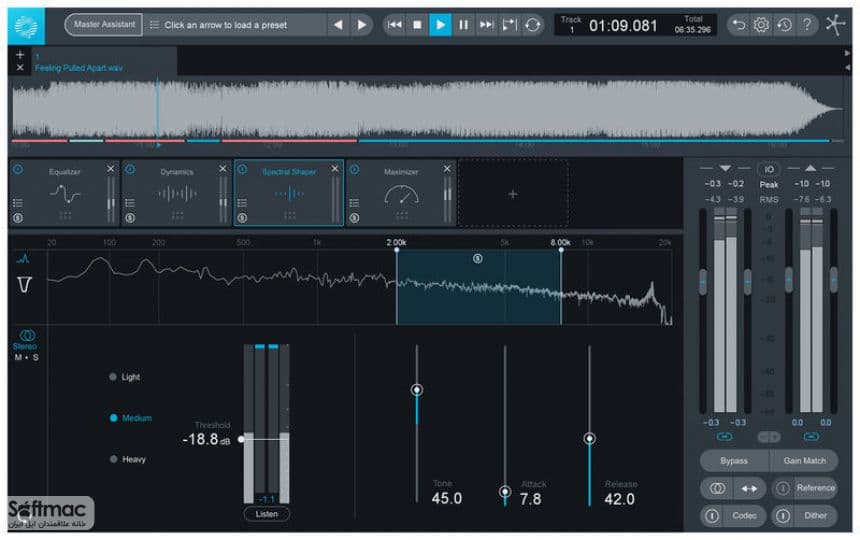Click the 2.00k band edge handle

397,250
